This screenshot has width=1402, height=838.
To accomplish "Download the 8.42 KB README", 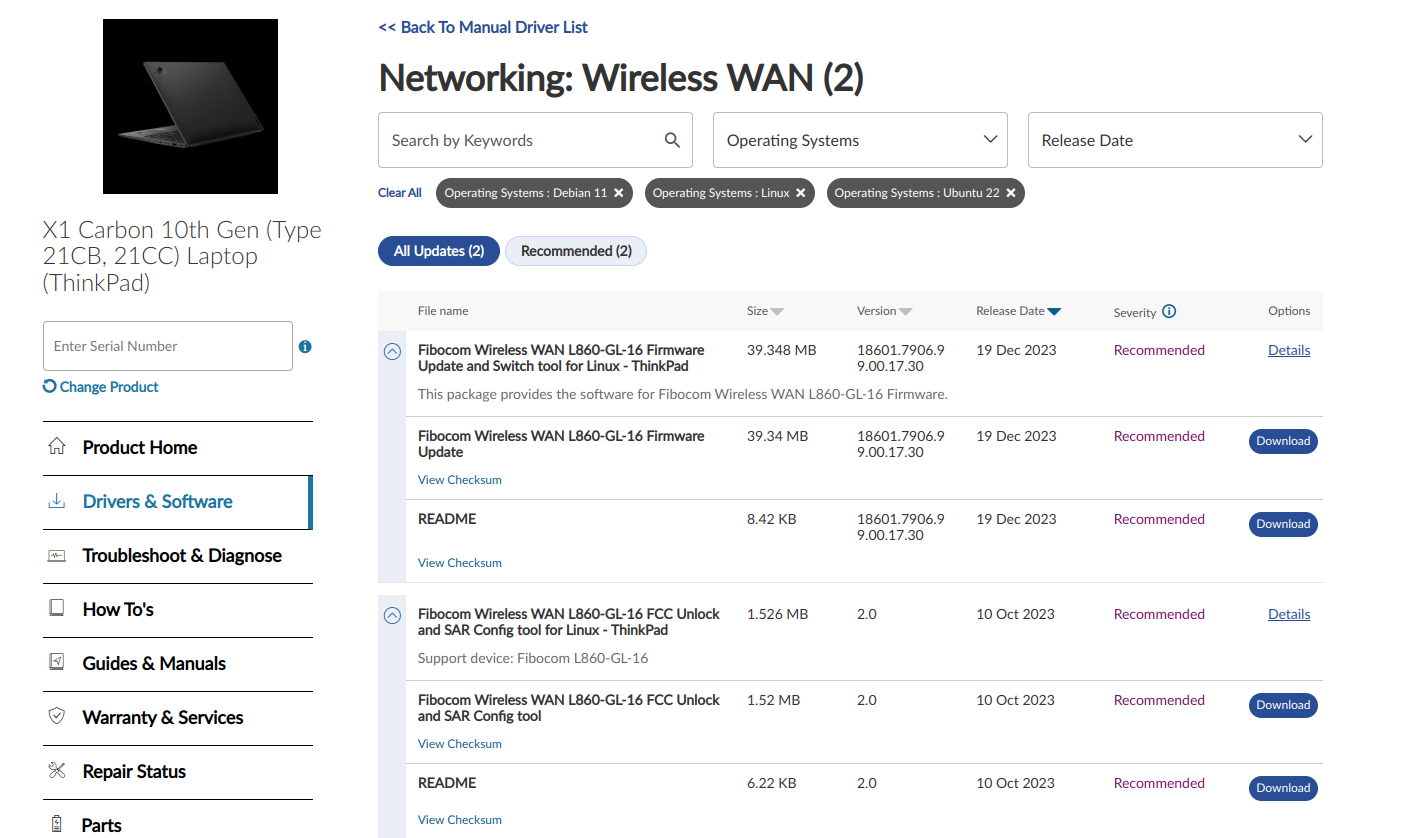I will tap(1283, 524).
